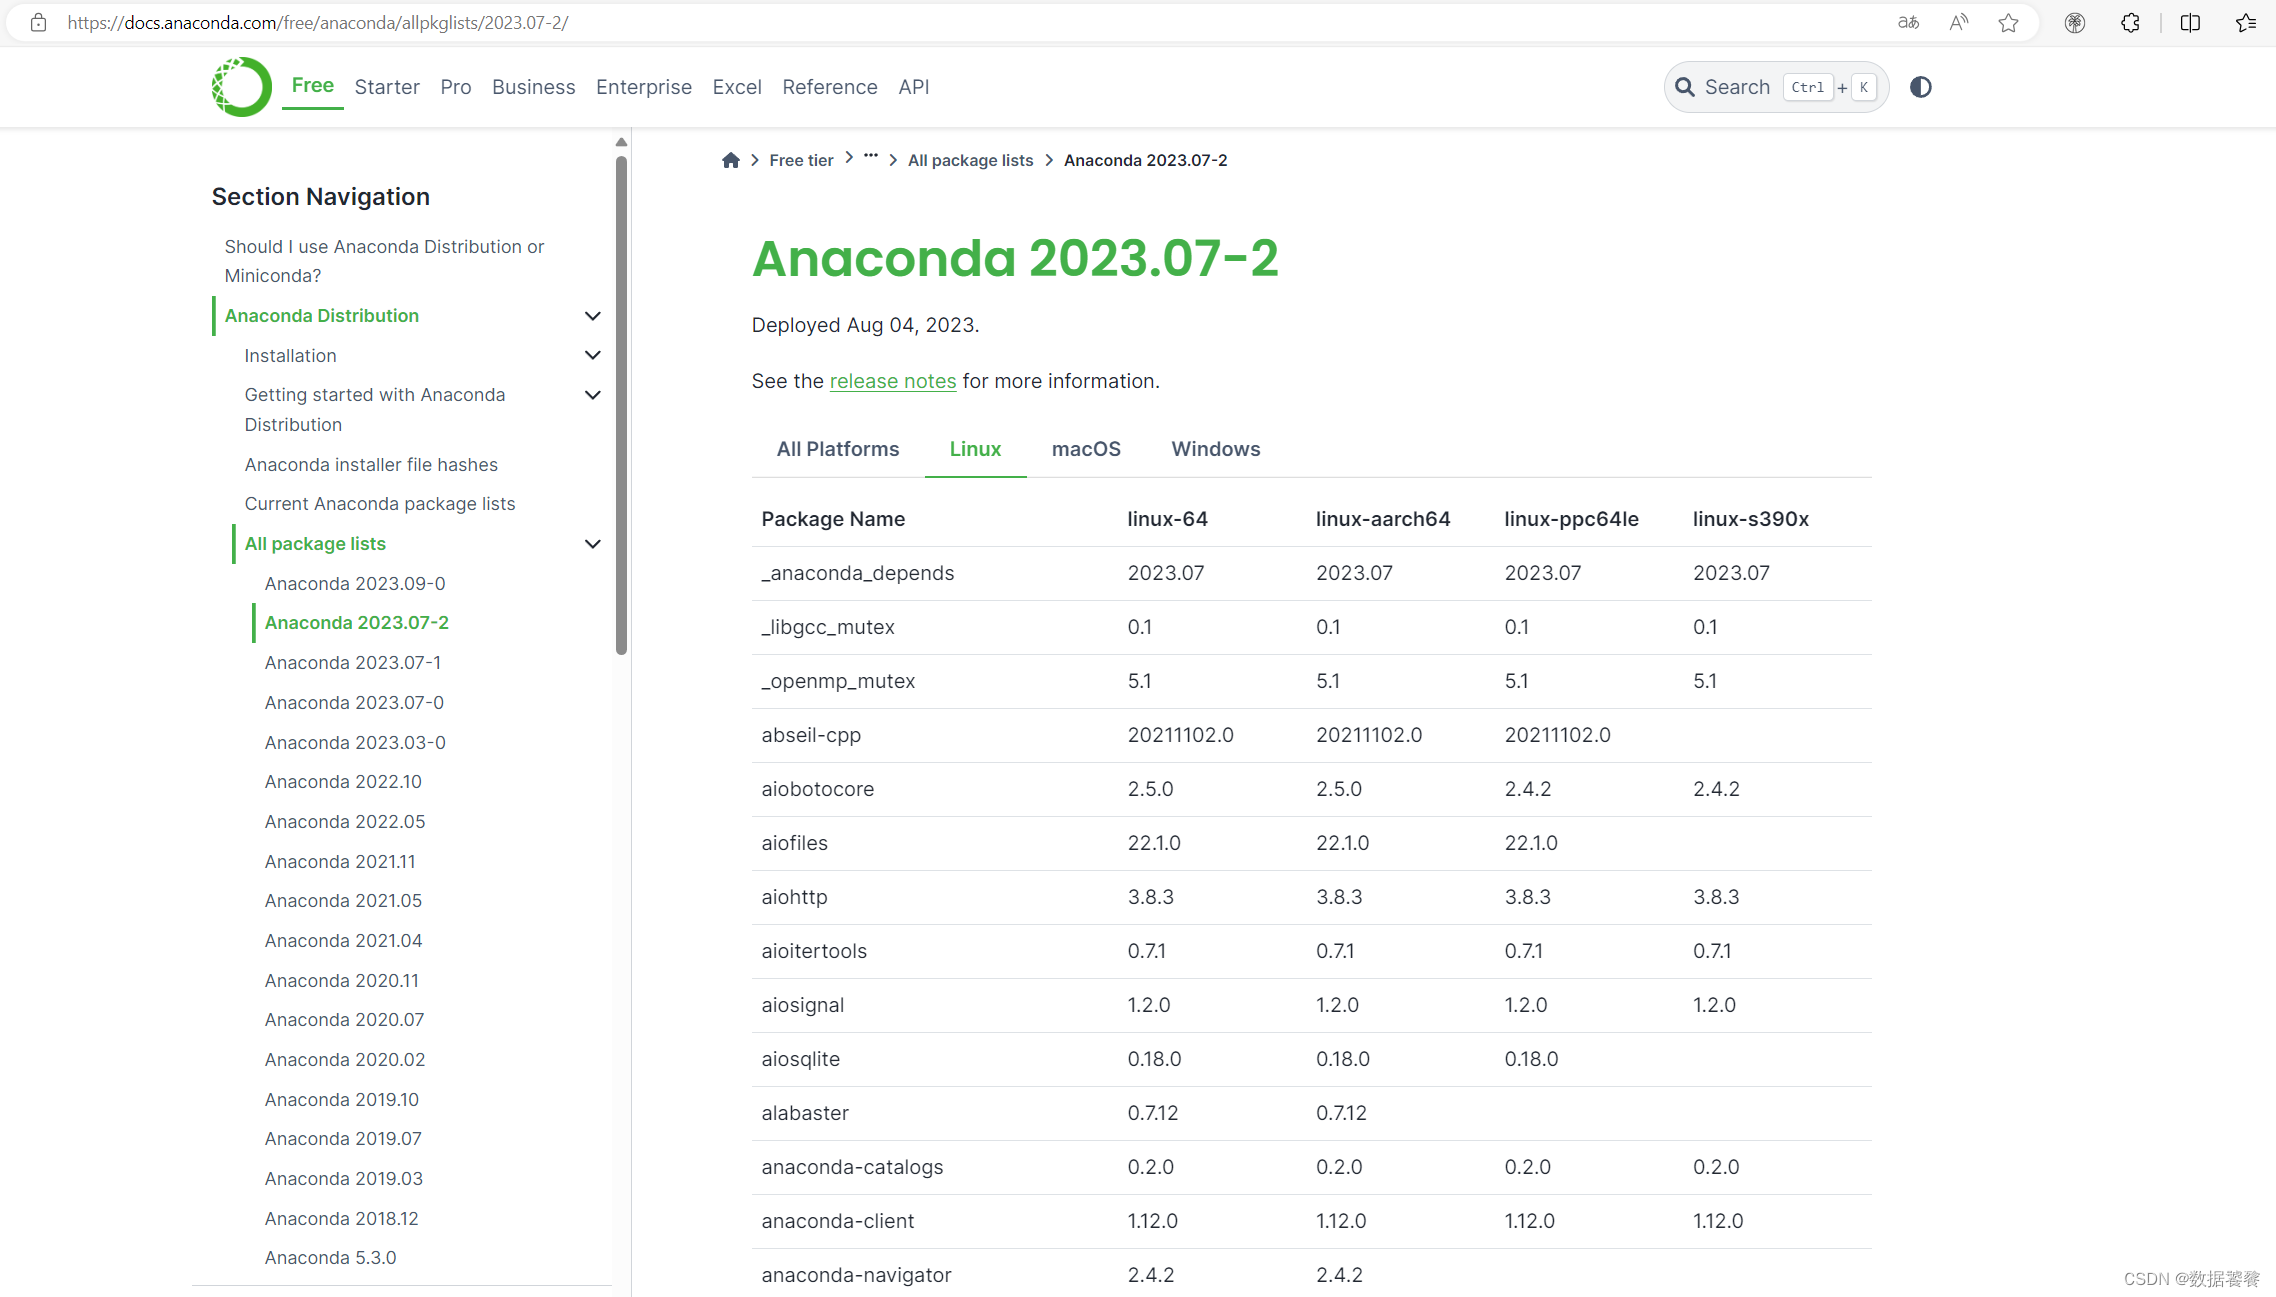Screen dimensions: 2276x1297
Task: Click the anaconda-navigator package name cell
Action: pyautogui.click(x=856, y=1275)
